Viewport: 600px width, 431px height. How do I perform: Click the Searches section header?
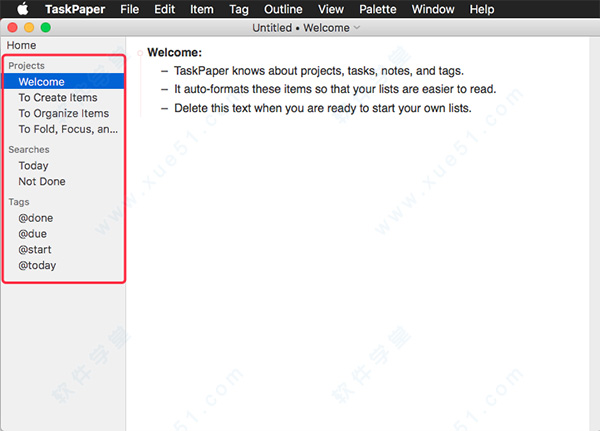tap(29, 149)
